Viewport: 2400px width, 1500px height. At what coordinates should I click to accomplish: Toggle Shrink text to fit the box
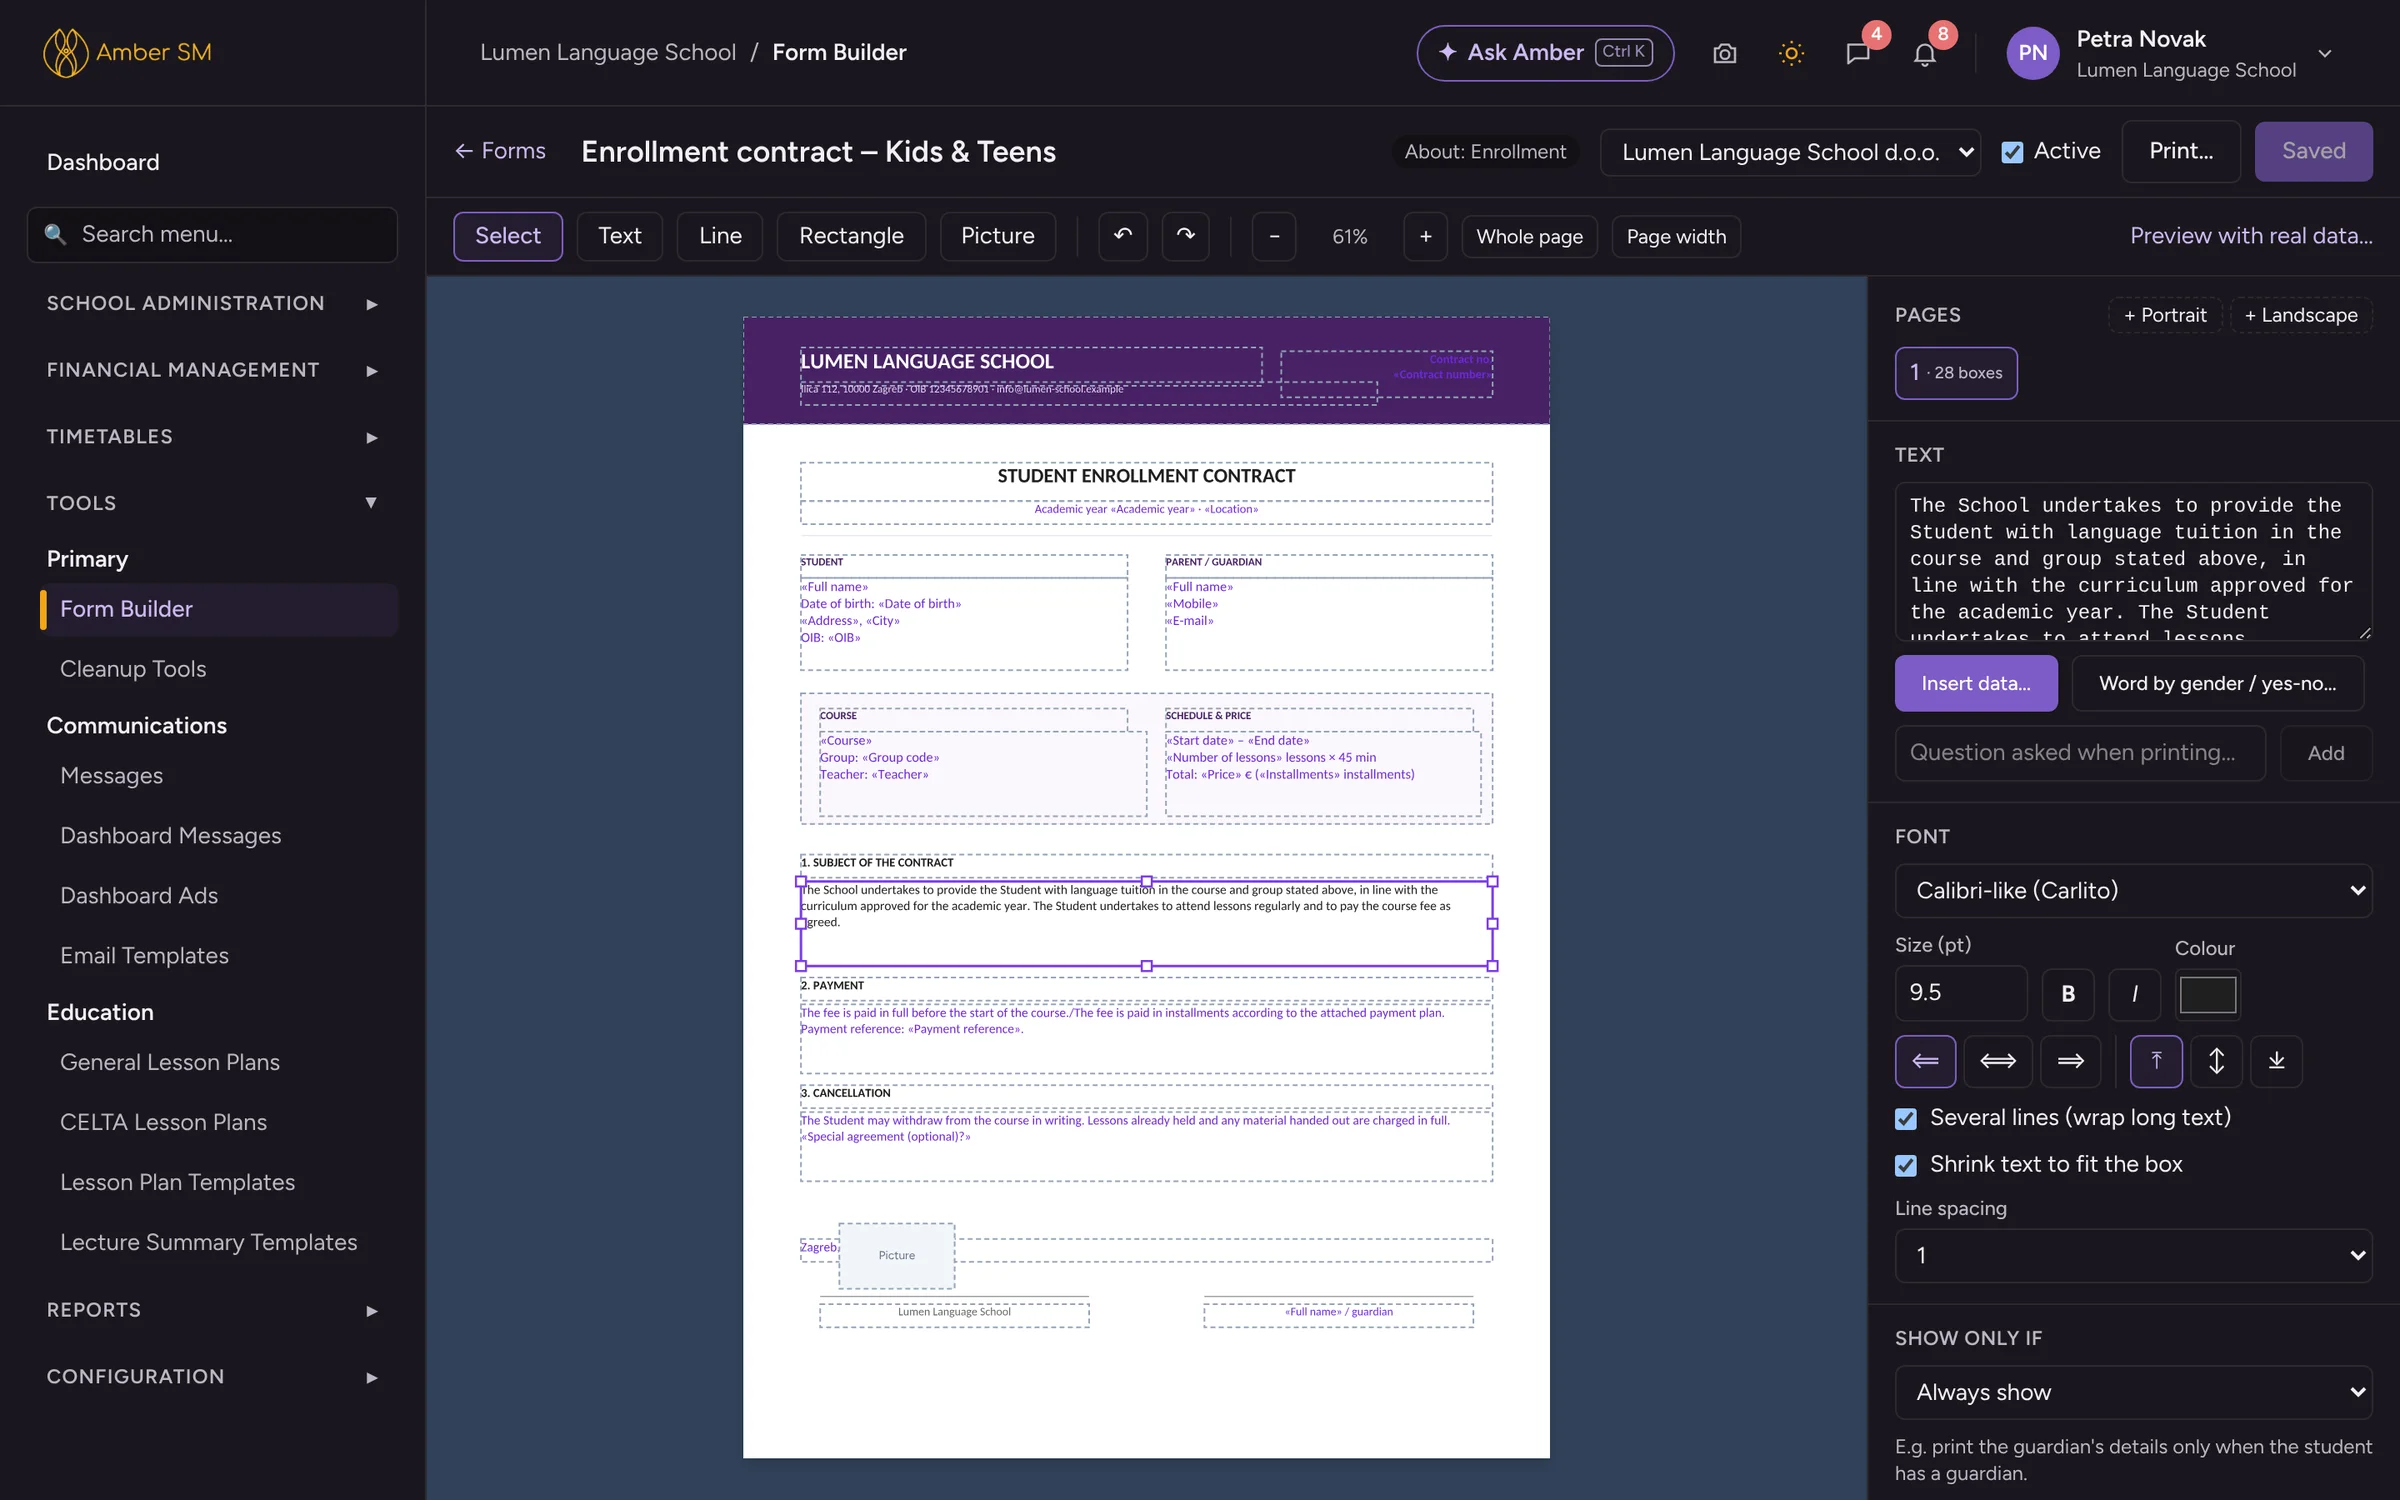tap(1906, 1166)
